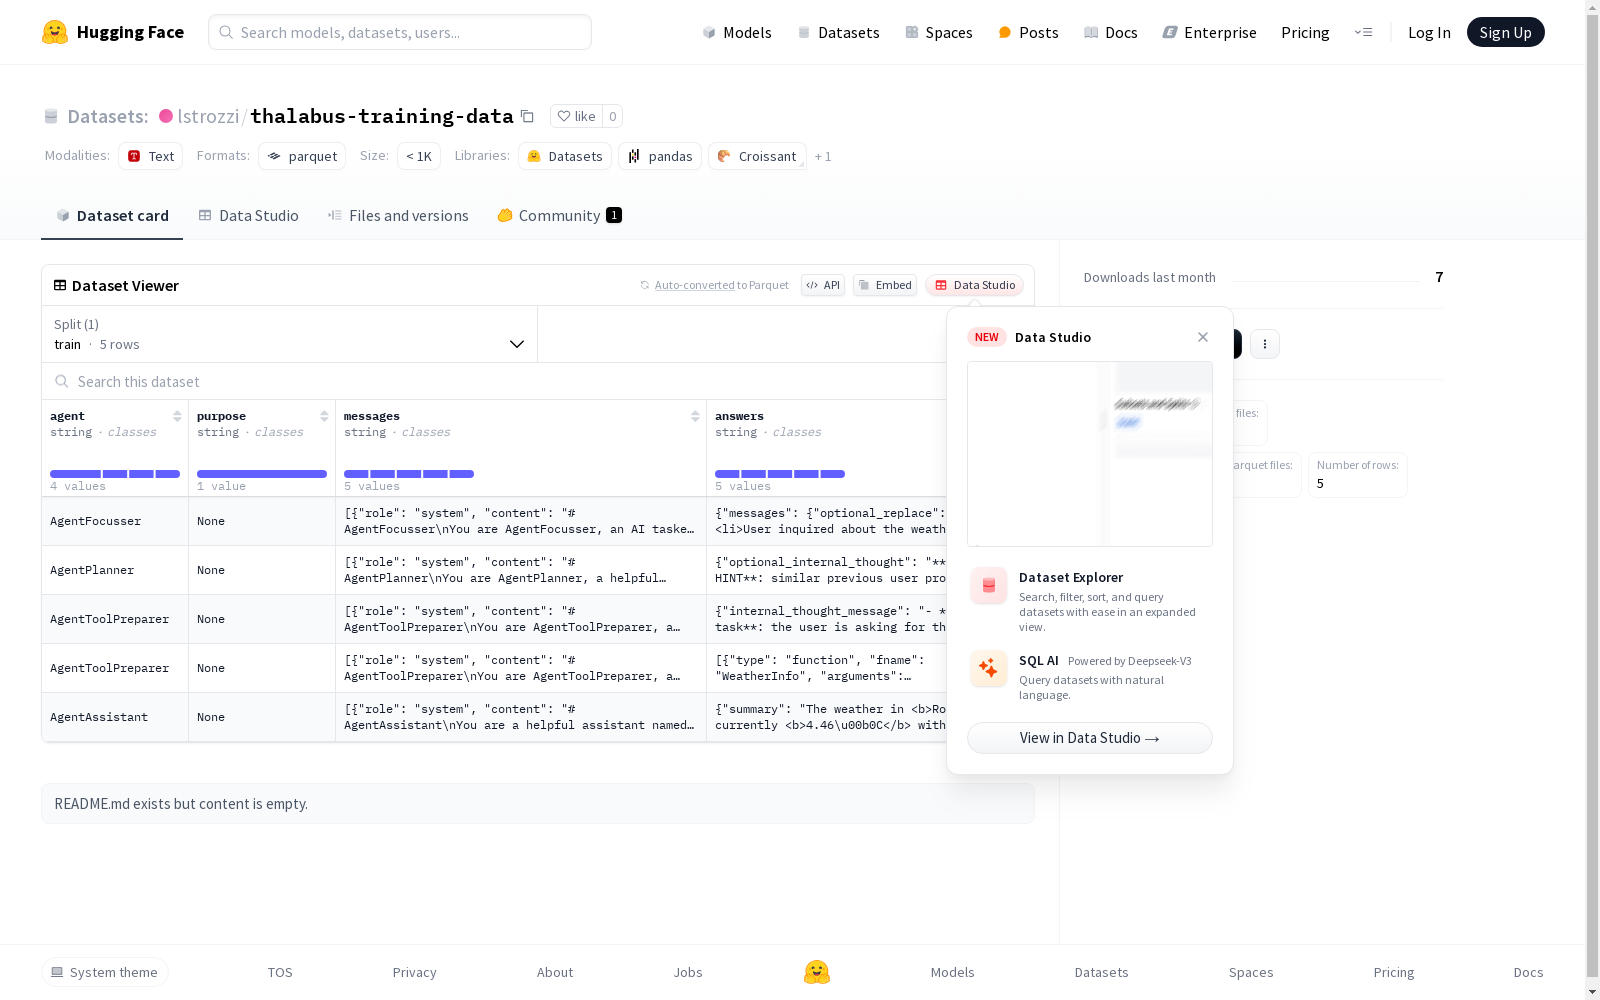Open the TOS footer link
Viewport: 1600px width, 1000px height.
pyautogui.click(x=280, y=972)
